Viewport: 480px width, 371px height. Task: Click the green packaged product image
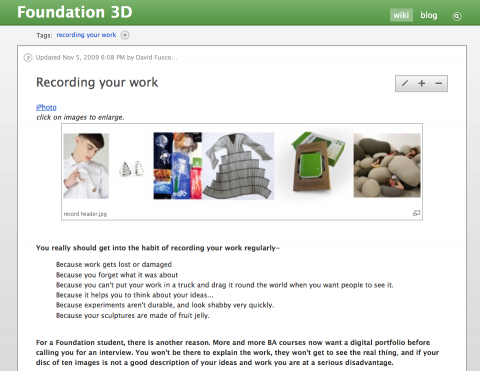pos(318,162)
